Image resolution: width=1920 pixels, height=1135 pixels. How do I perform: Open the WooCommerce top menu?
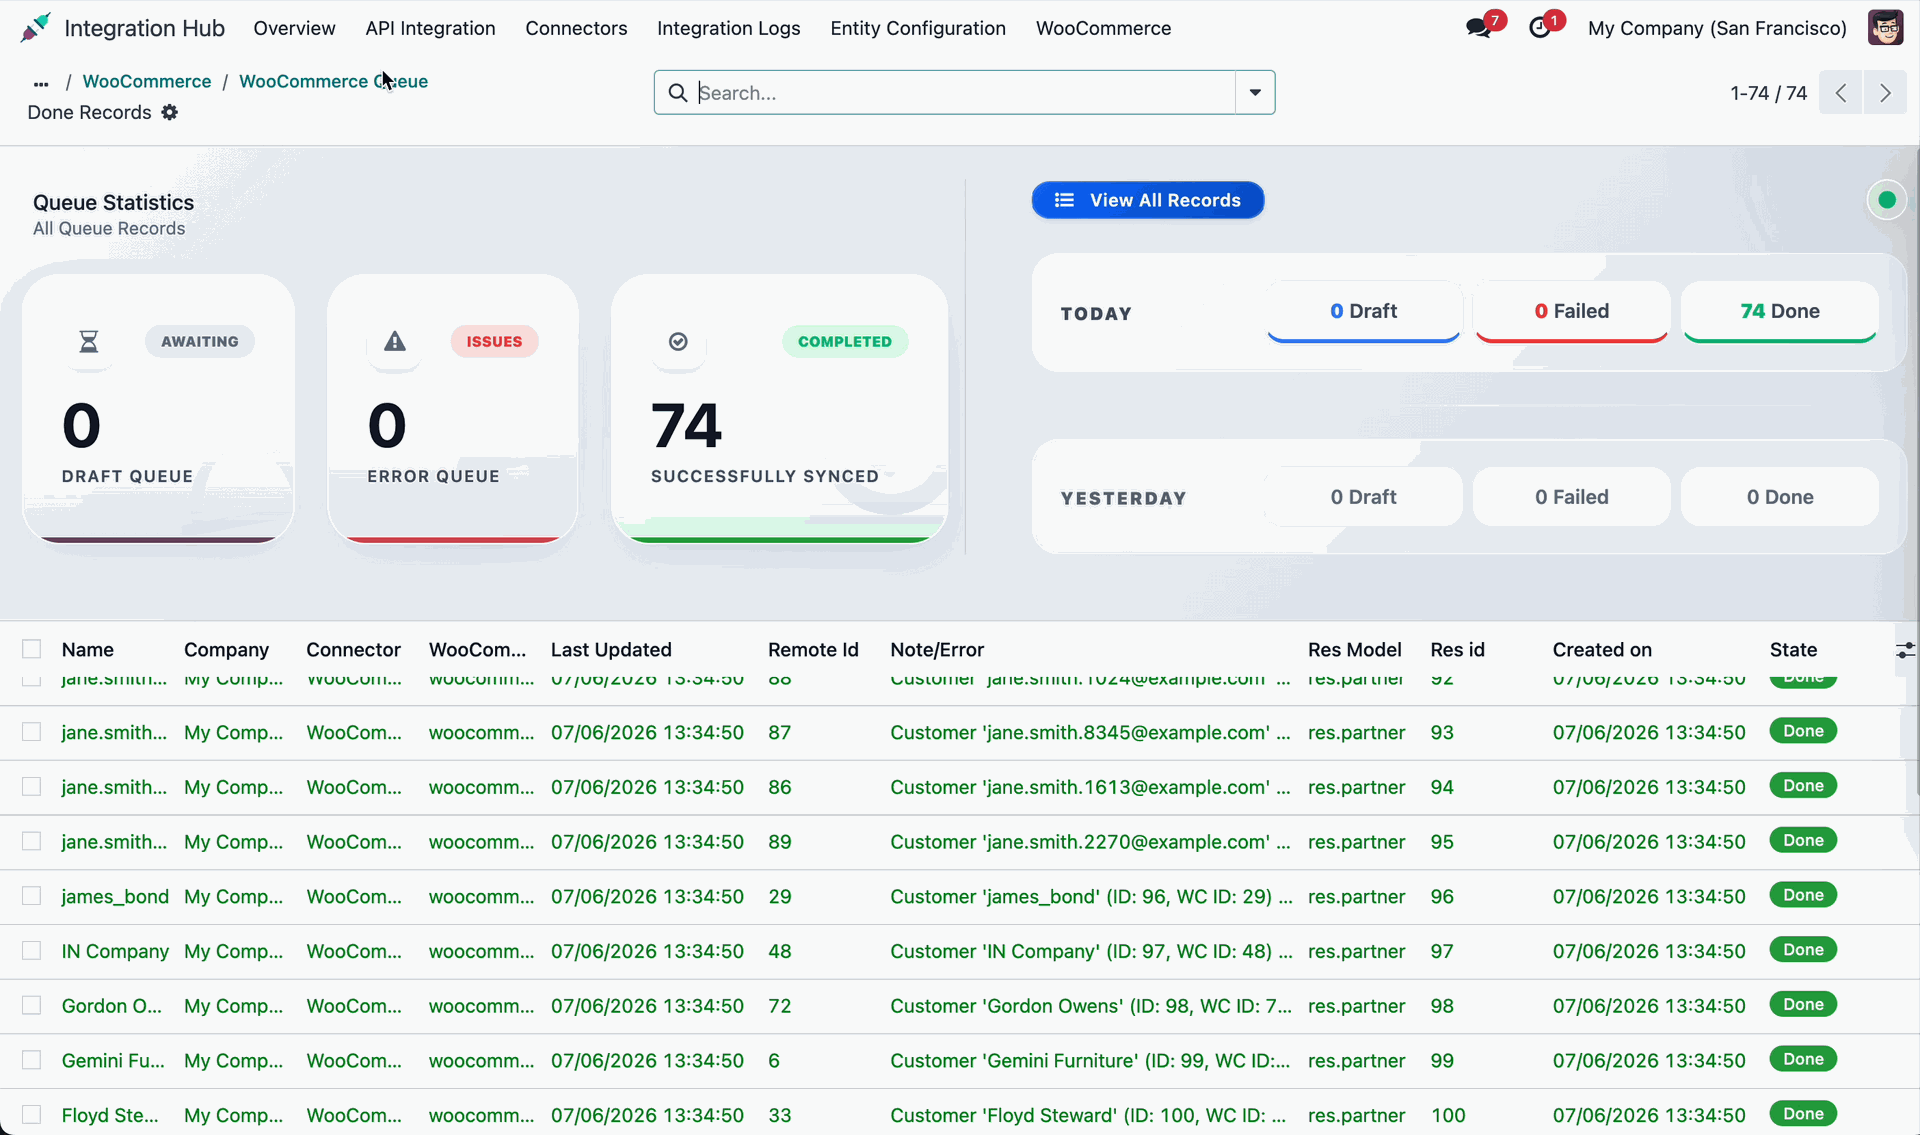point(1103,28)
